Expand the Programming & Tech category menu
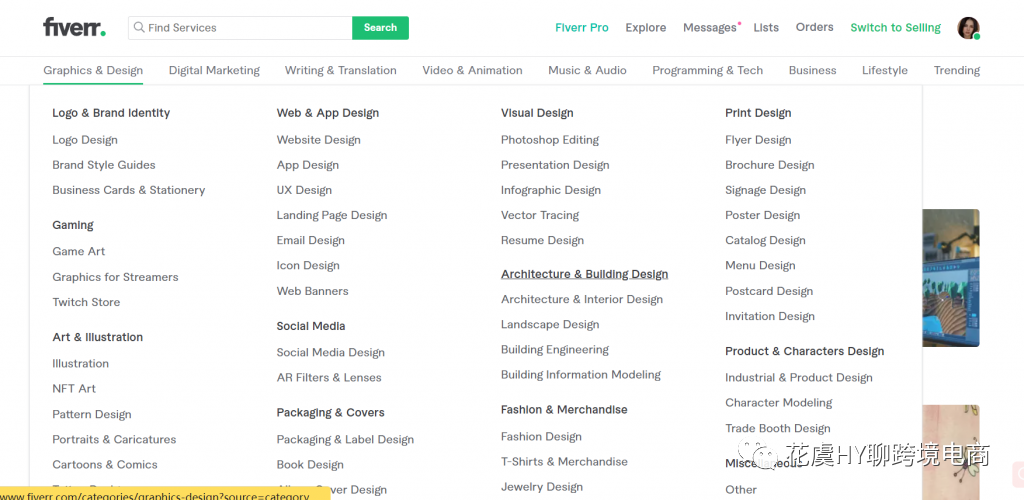This screenshot has width=1024, height=500. 707,70
